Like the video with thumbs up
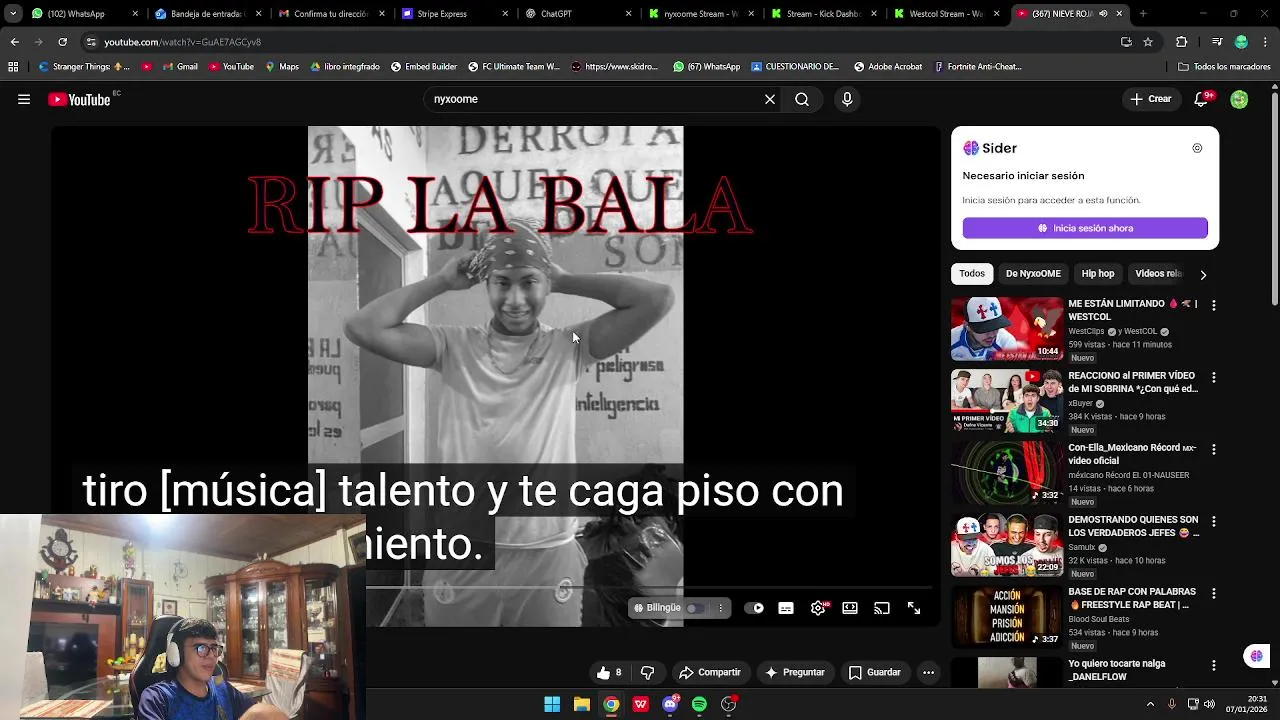The width and height of the screenshot is (1280, 720). [x=610, y=673]
